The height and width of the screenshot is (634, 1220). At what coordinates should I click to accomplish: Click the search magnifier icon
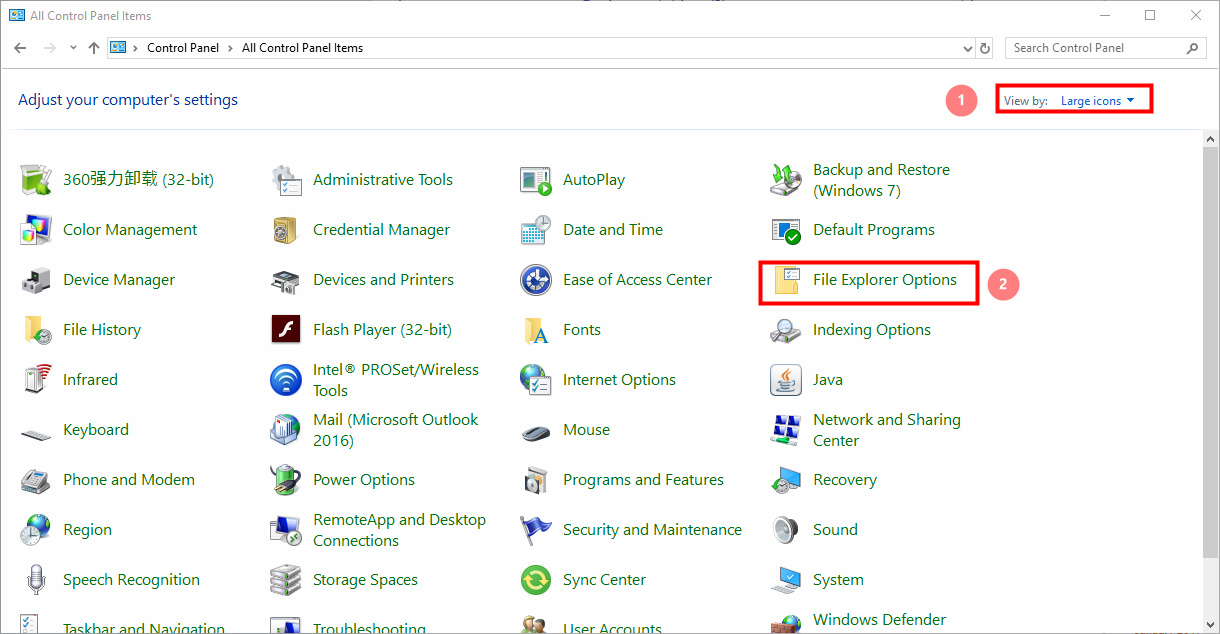(1192, 48)
